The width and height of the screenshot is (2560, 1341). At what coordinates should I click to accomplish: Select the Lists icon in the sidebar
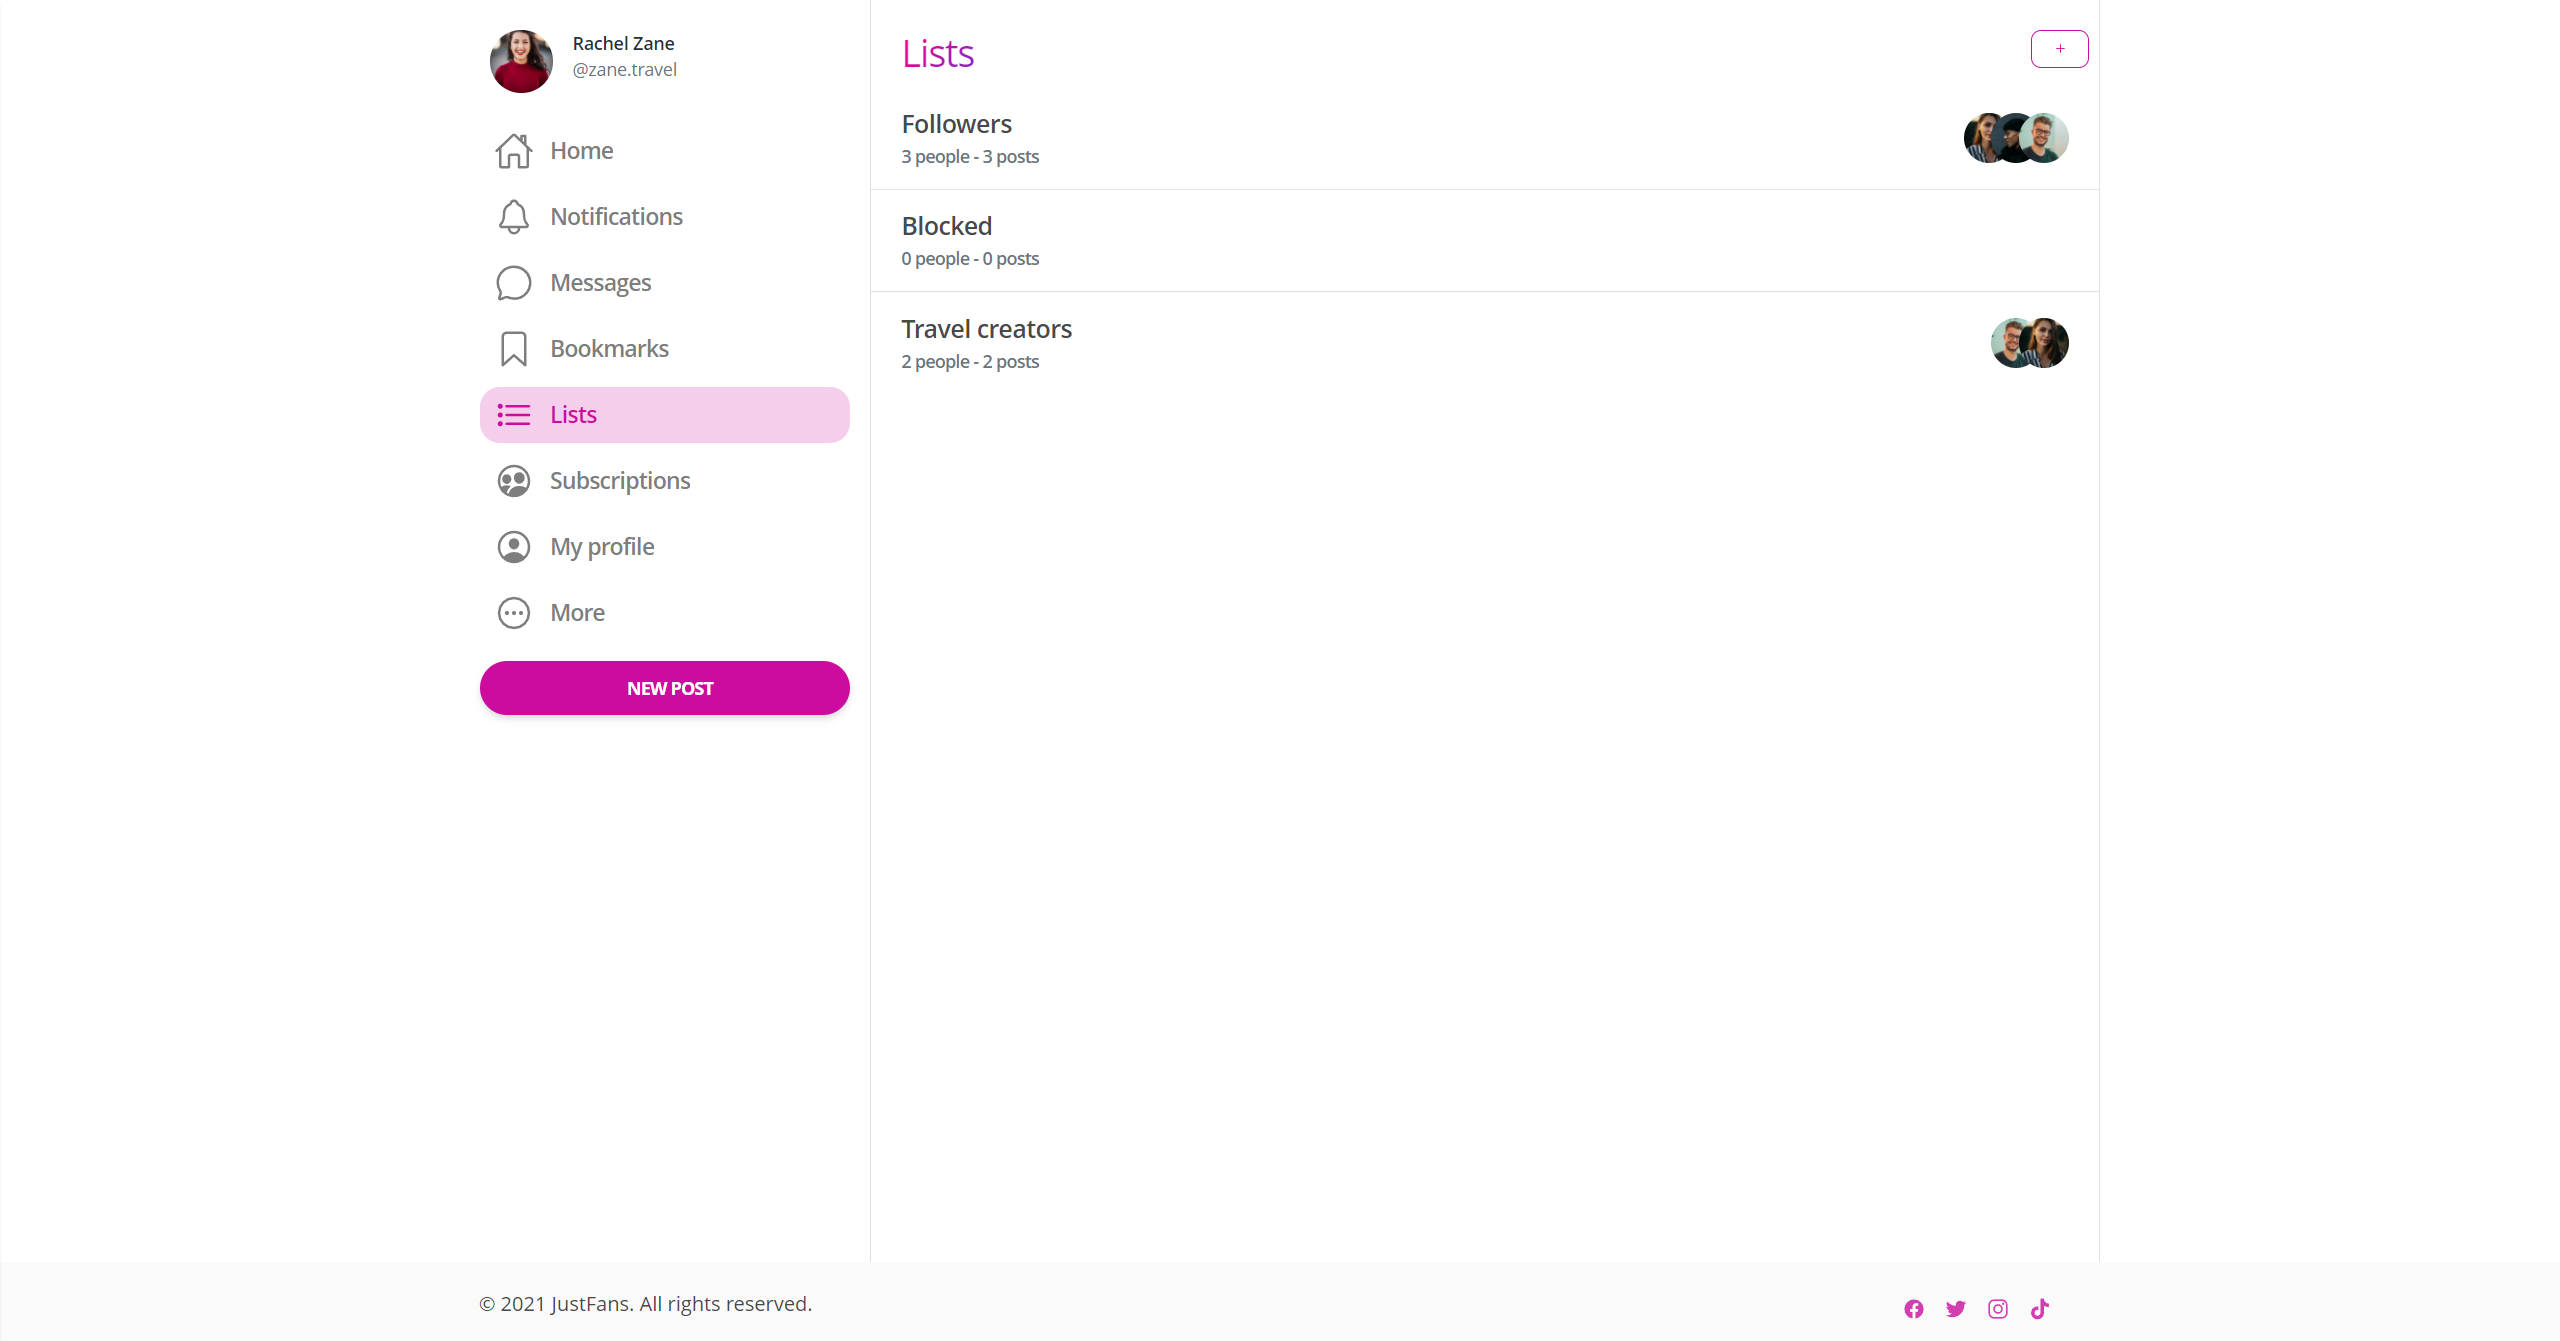pos(513,414)
